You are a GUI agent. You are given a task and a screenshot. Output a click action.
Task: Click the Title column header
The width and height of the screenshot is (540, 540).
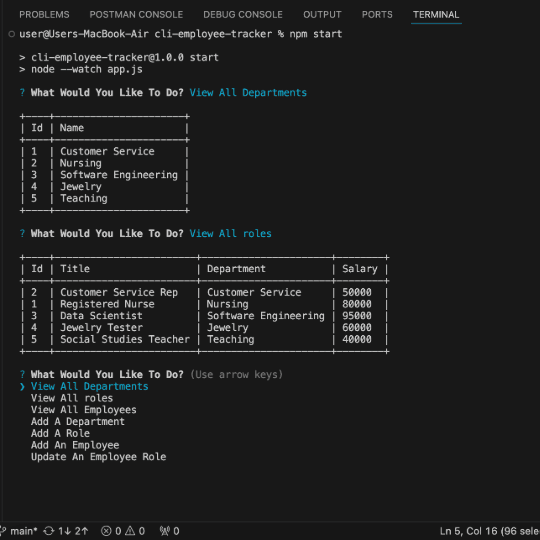(x=75, y=269)
